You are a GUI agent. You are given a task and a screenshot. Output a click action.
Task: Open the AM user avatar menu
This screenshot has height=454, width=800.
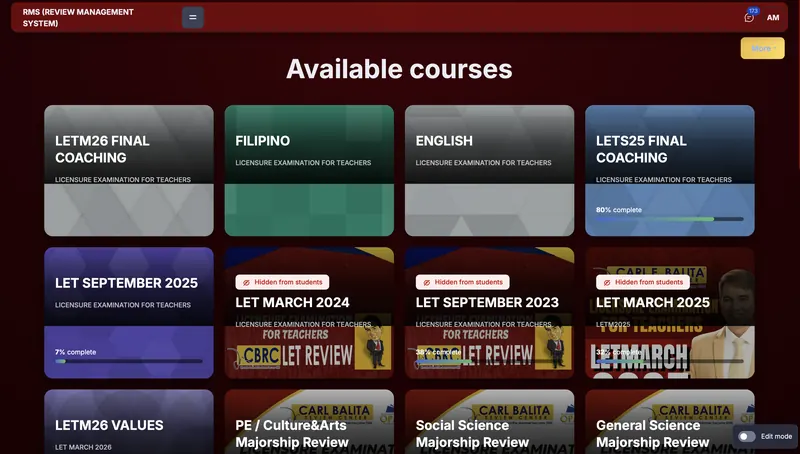[x=773, y=18]
